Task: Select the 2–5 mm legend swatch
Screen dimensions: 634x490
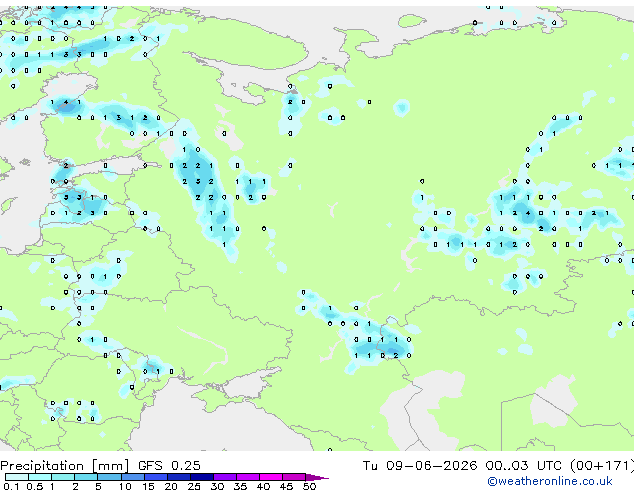Action: (86, 477)
